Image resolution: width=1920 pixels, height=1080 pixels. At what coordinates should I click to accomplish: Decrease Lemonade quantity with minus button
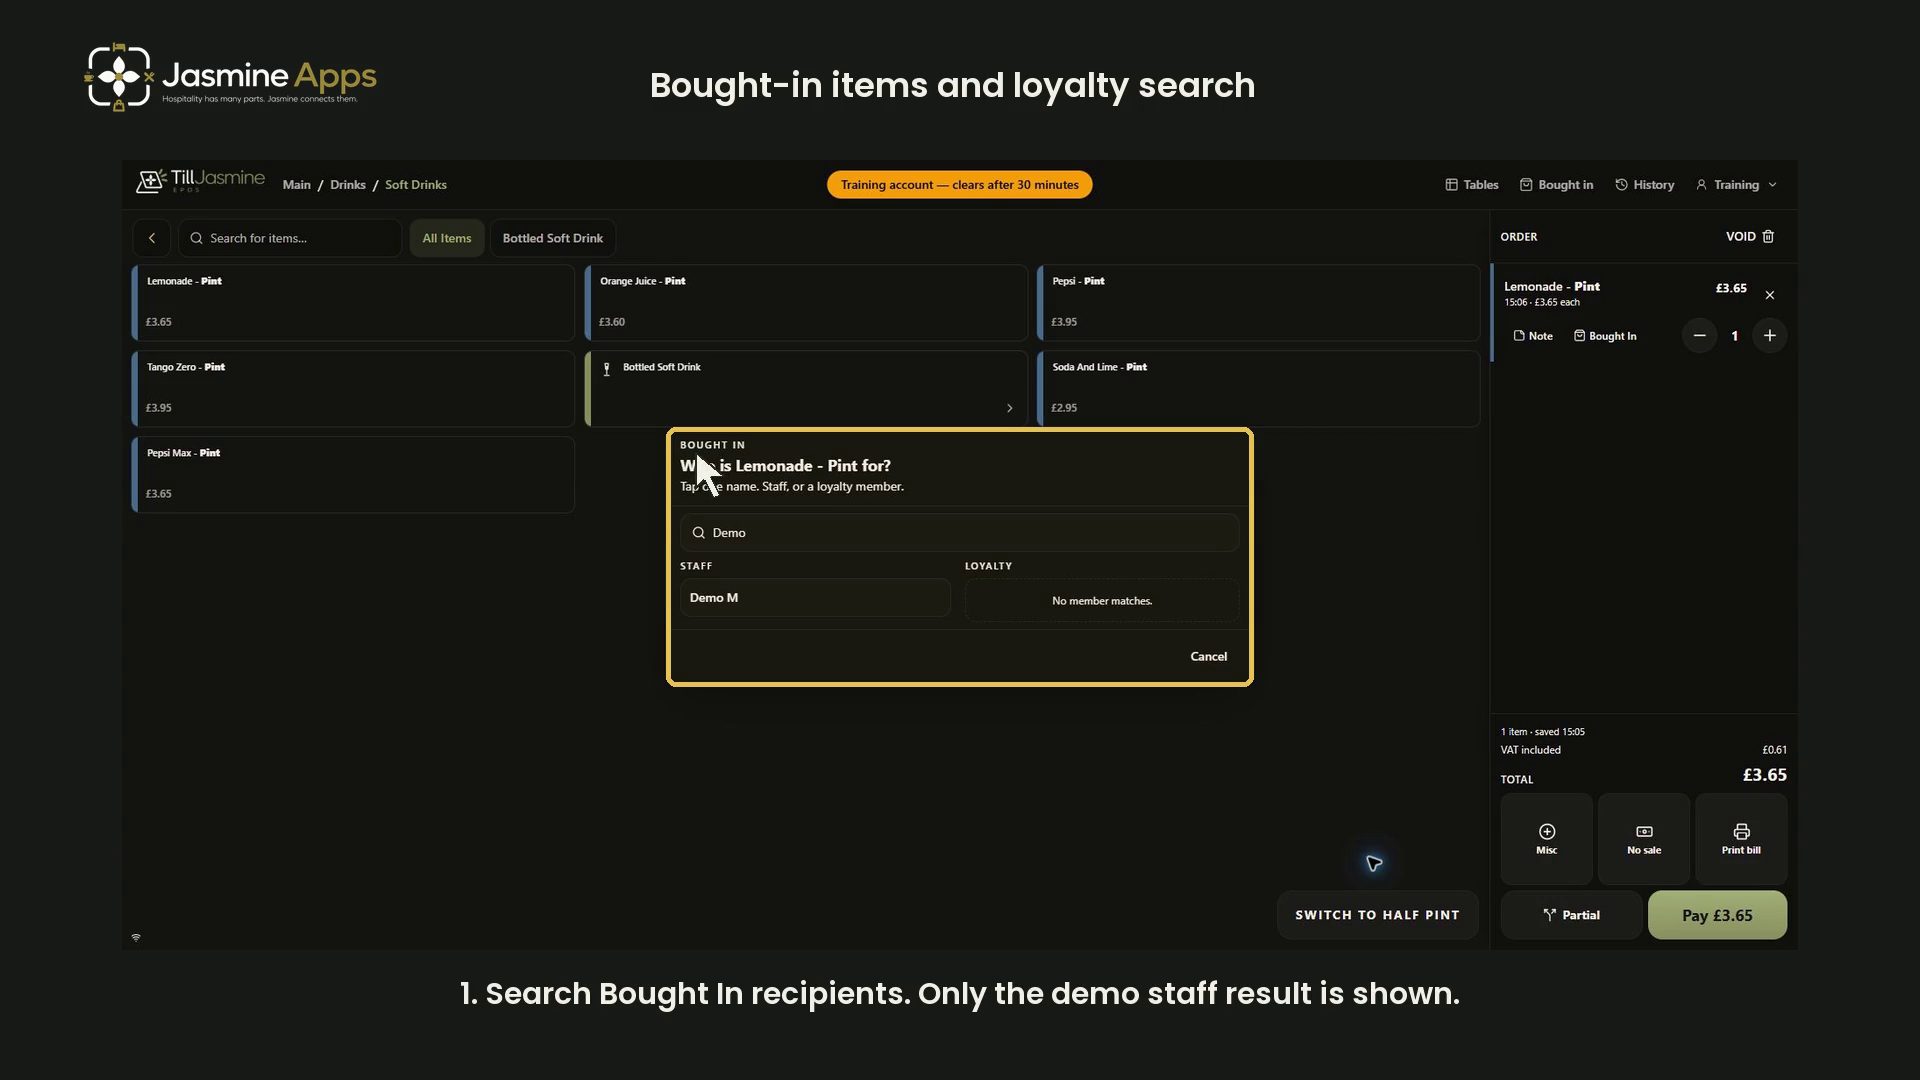(x=1699, y=336)
